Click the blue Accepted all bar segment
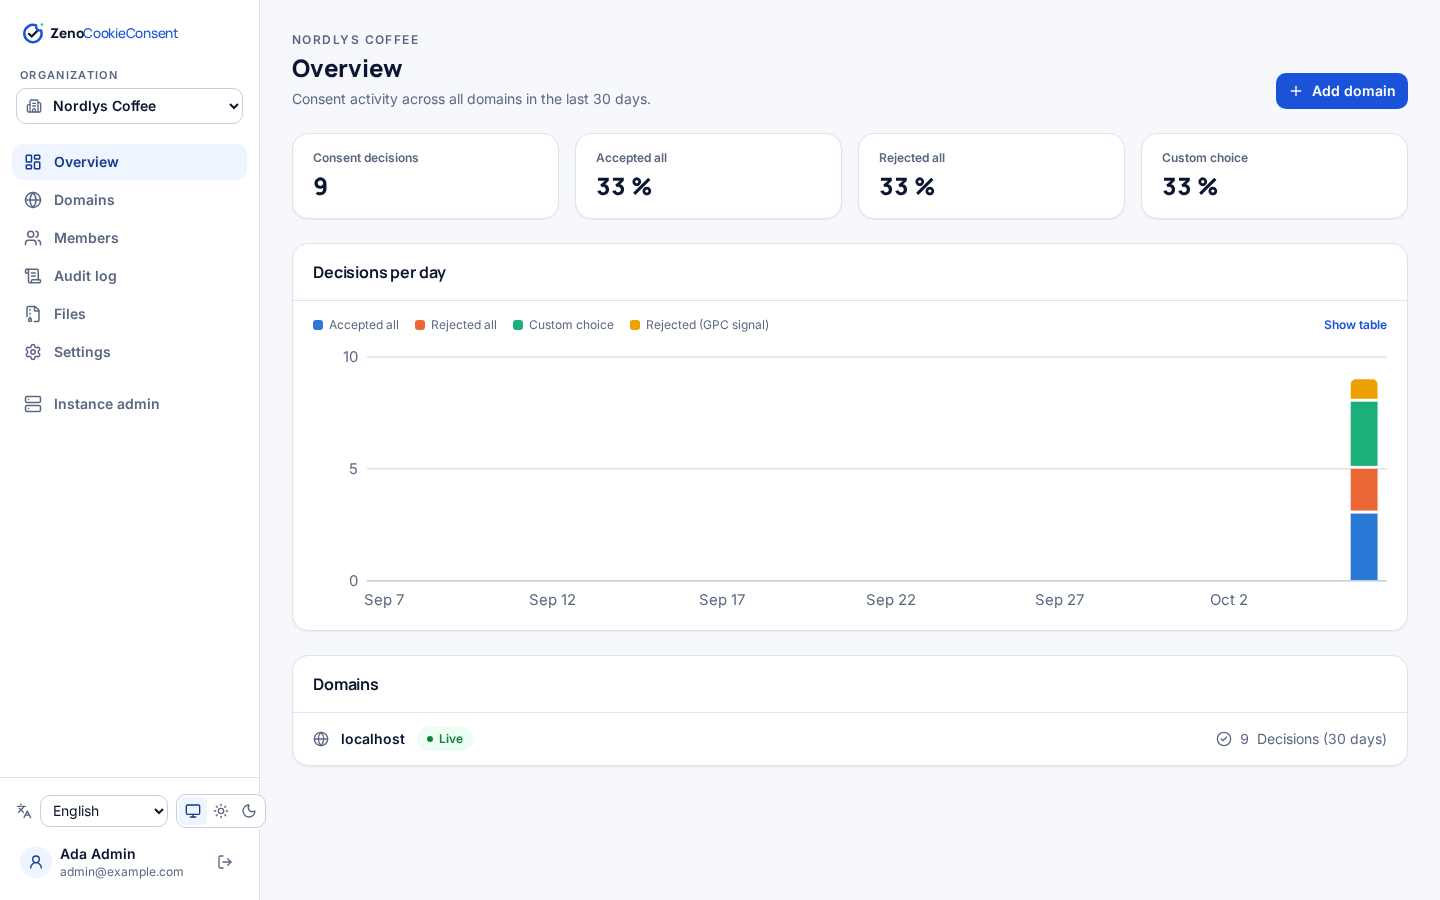Viewport: 1440px width, 900px height. coord(1364,547)
